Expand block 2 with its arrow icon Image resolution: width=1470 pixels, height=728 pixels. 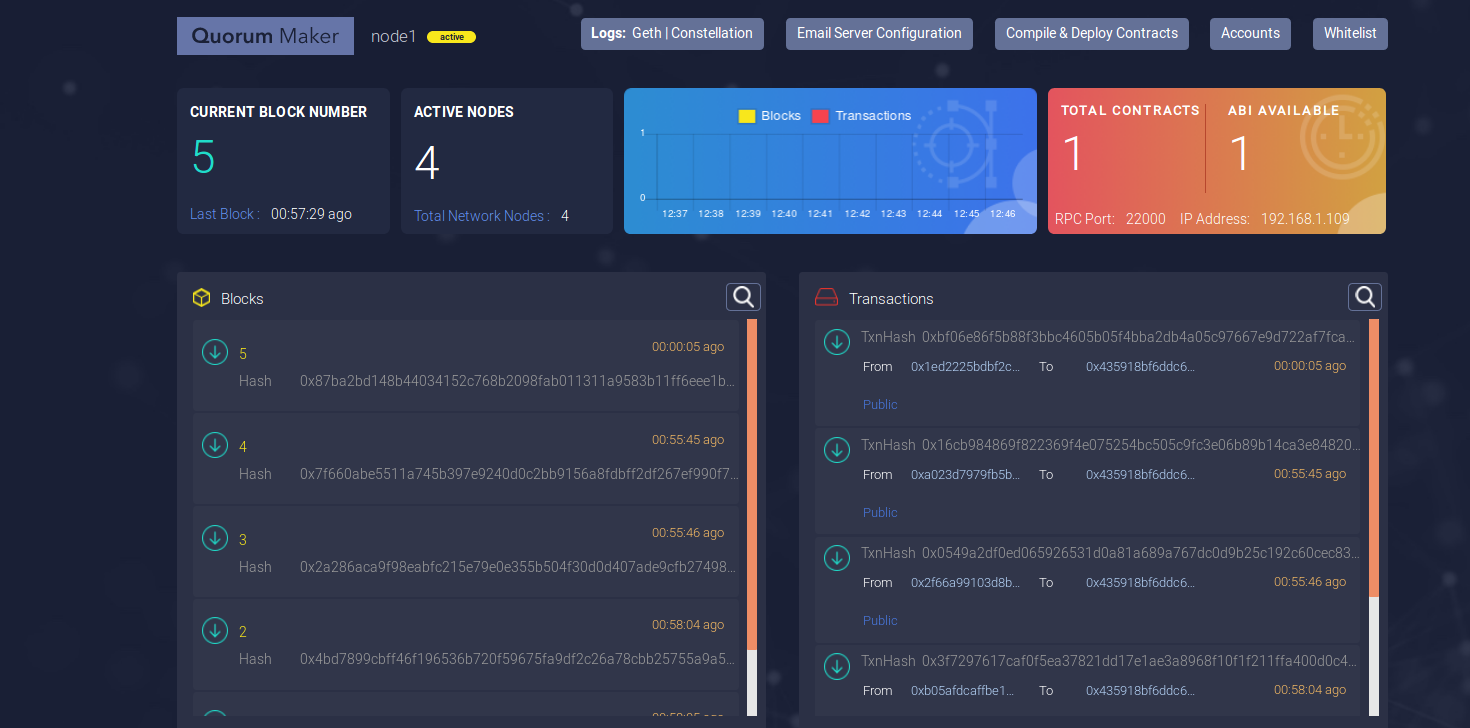215,630
